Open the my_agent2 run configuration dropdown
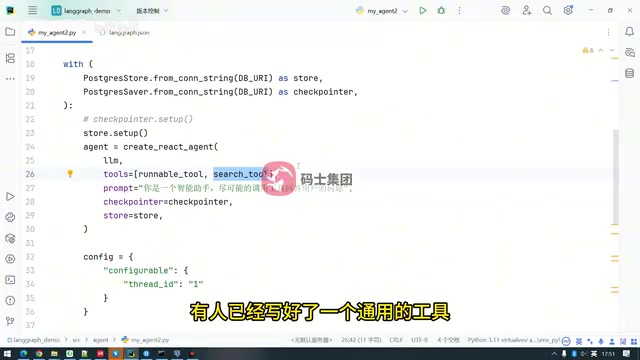640x360 pixels. coord(382,11)
